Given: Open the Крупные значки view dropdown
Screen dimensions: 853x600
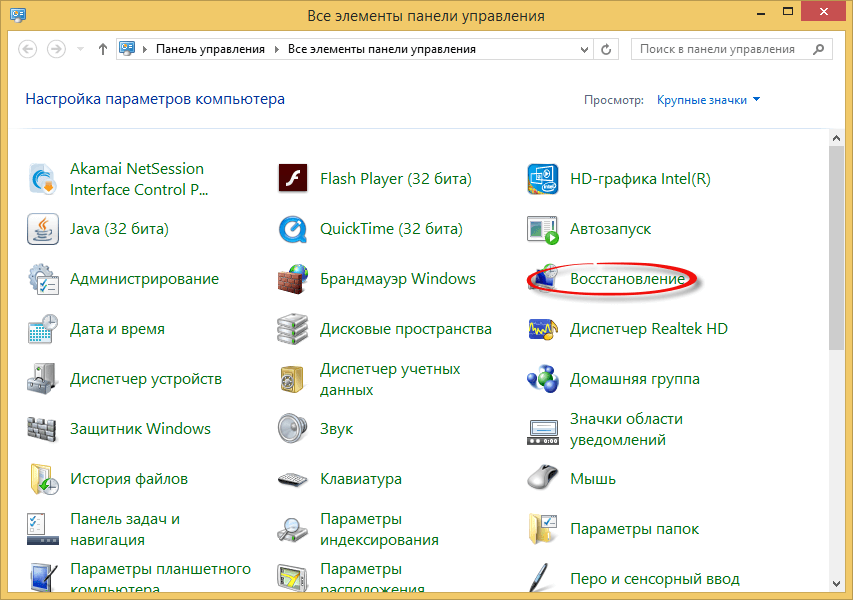Looking at the screenshot, I should pos(708,100).
